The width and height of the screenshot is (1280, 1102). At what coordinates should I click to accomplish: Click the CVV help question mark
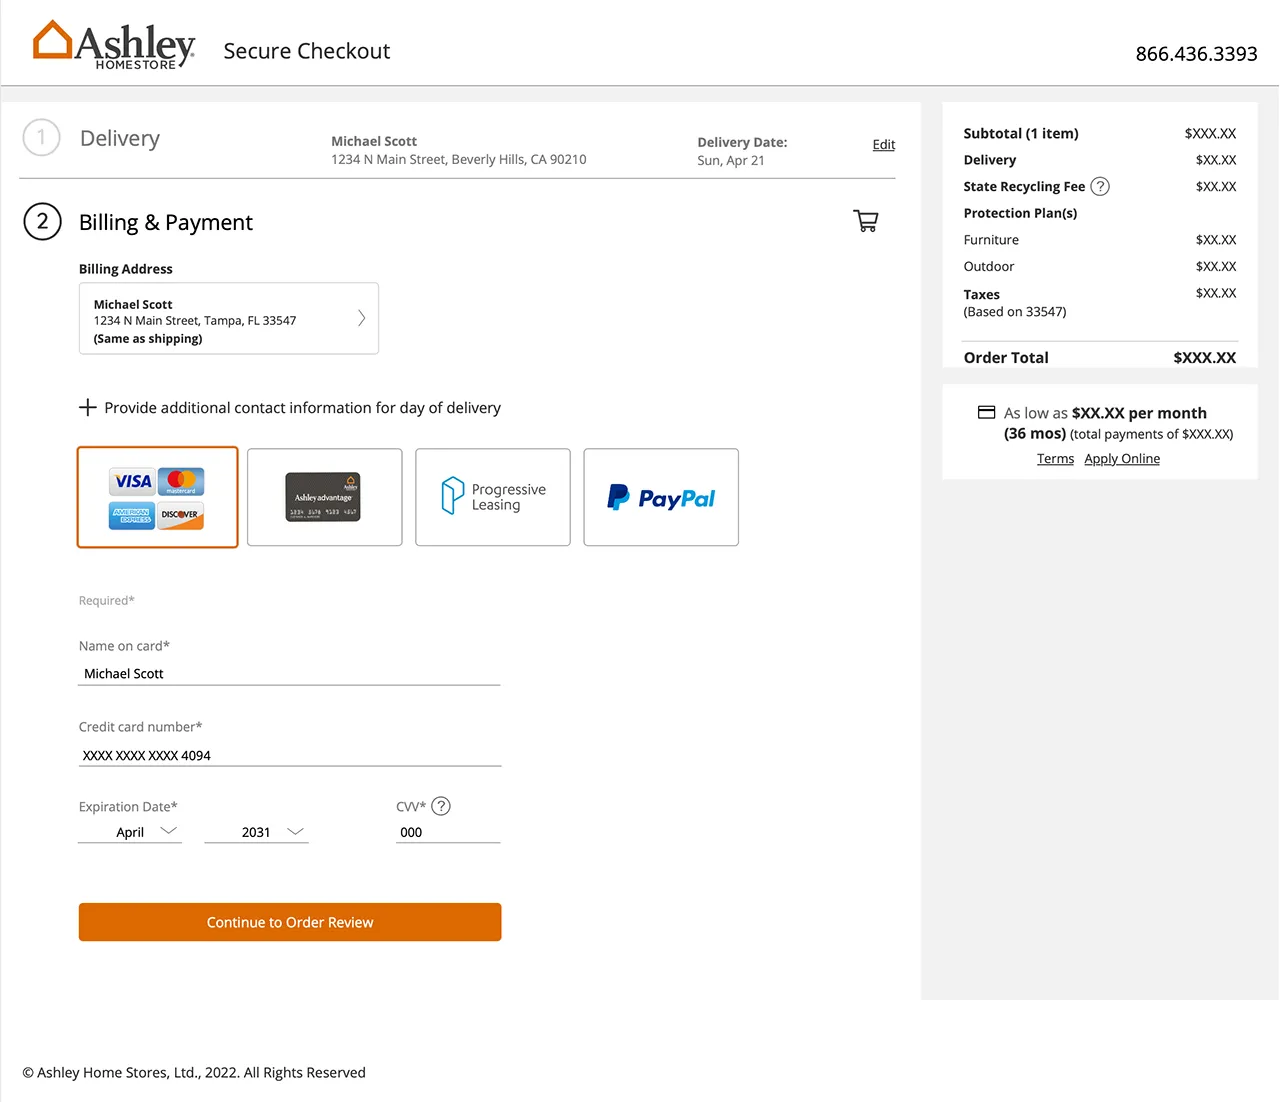tap(441, 806)
